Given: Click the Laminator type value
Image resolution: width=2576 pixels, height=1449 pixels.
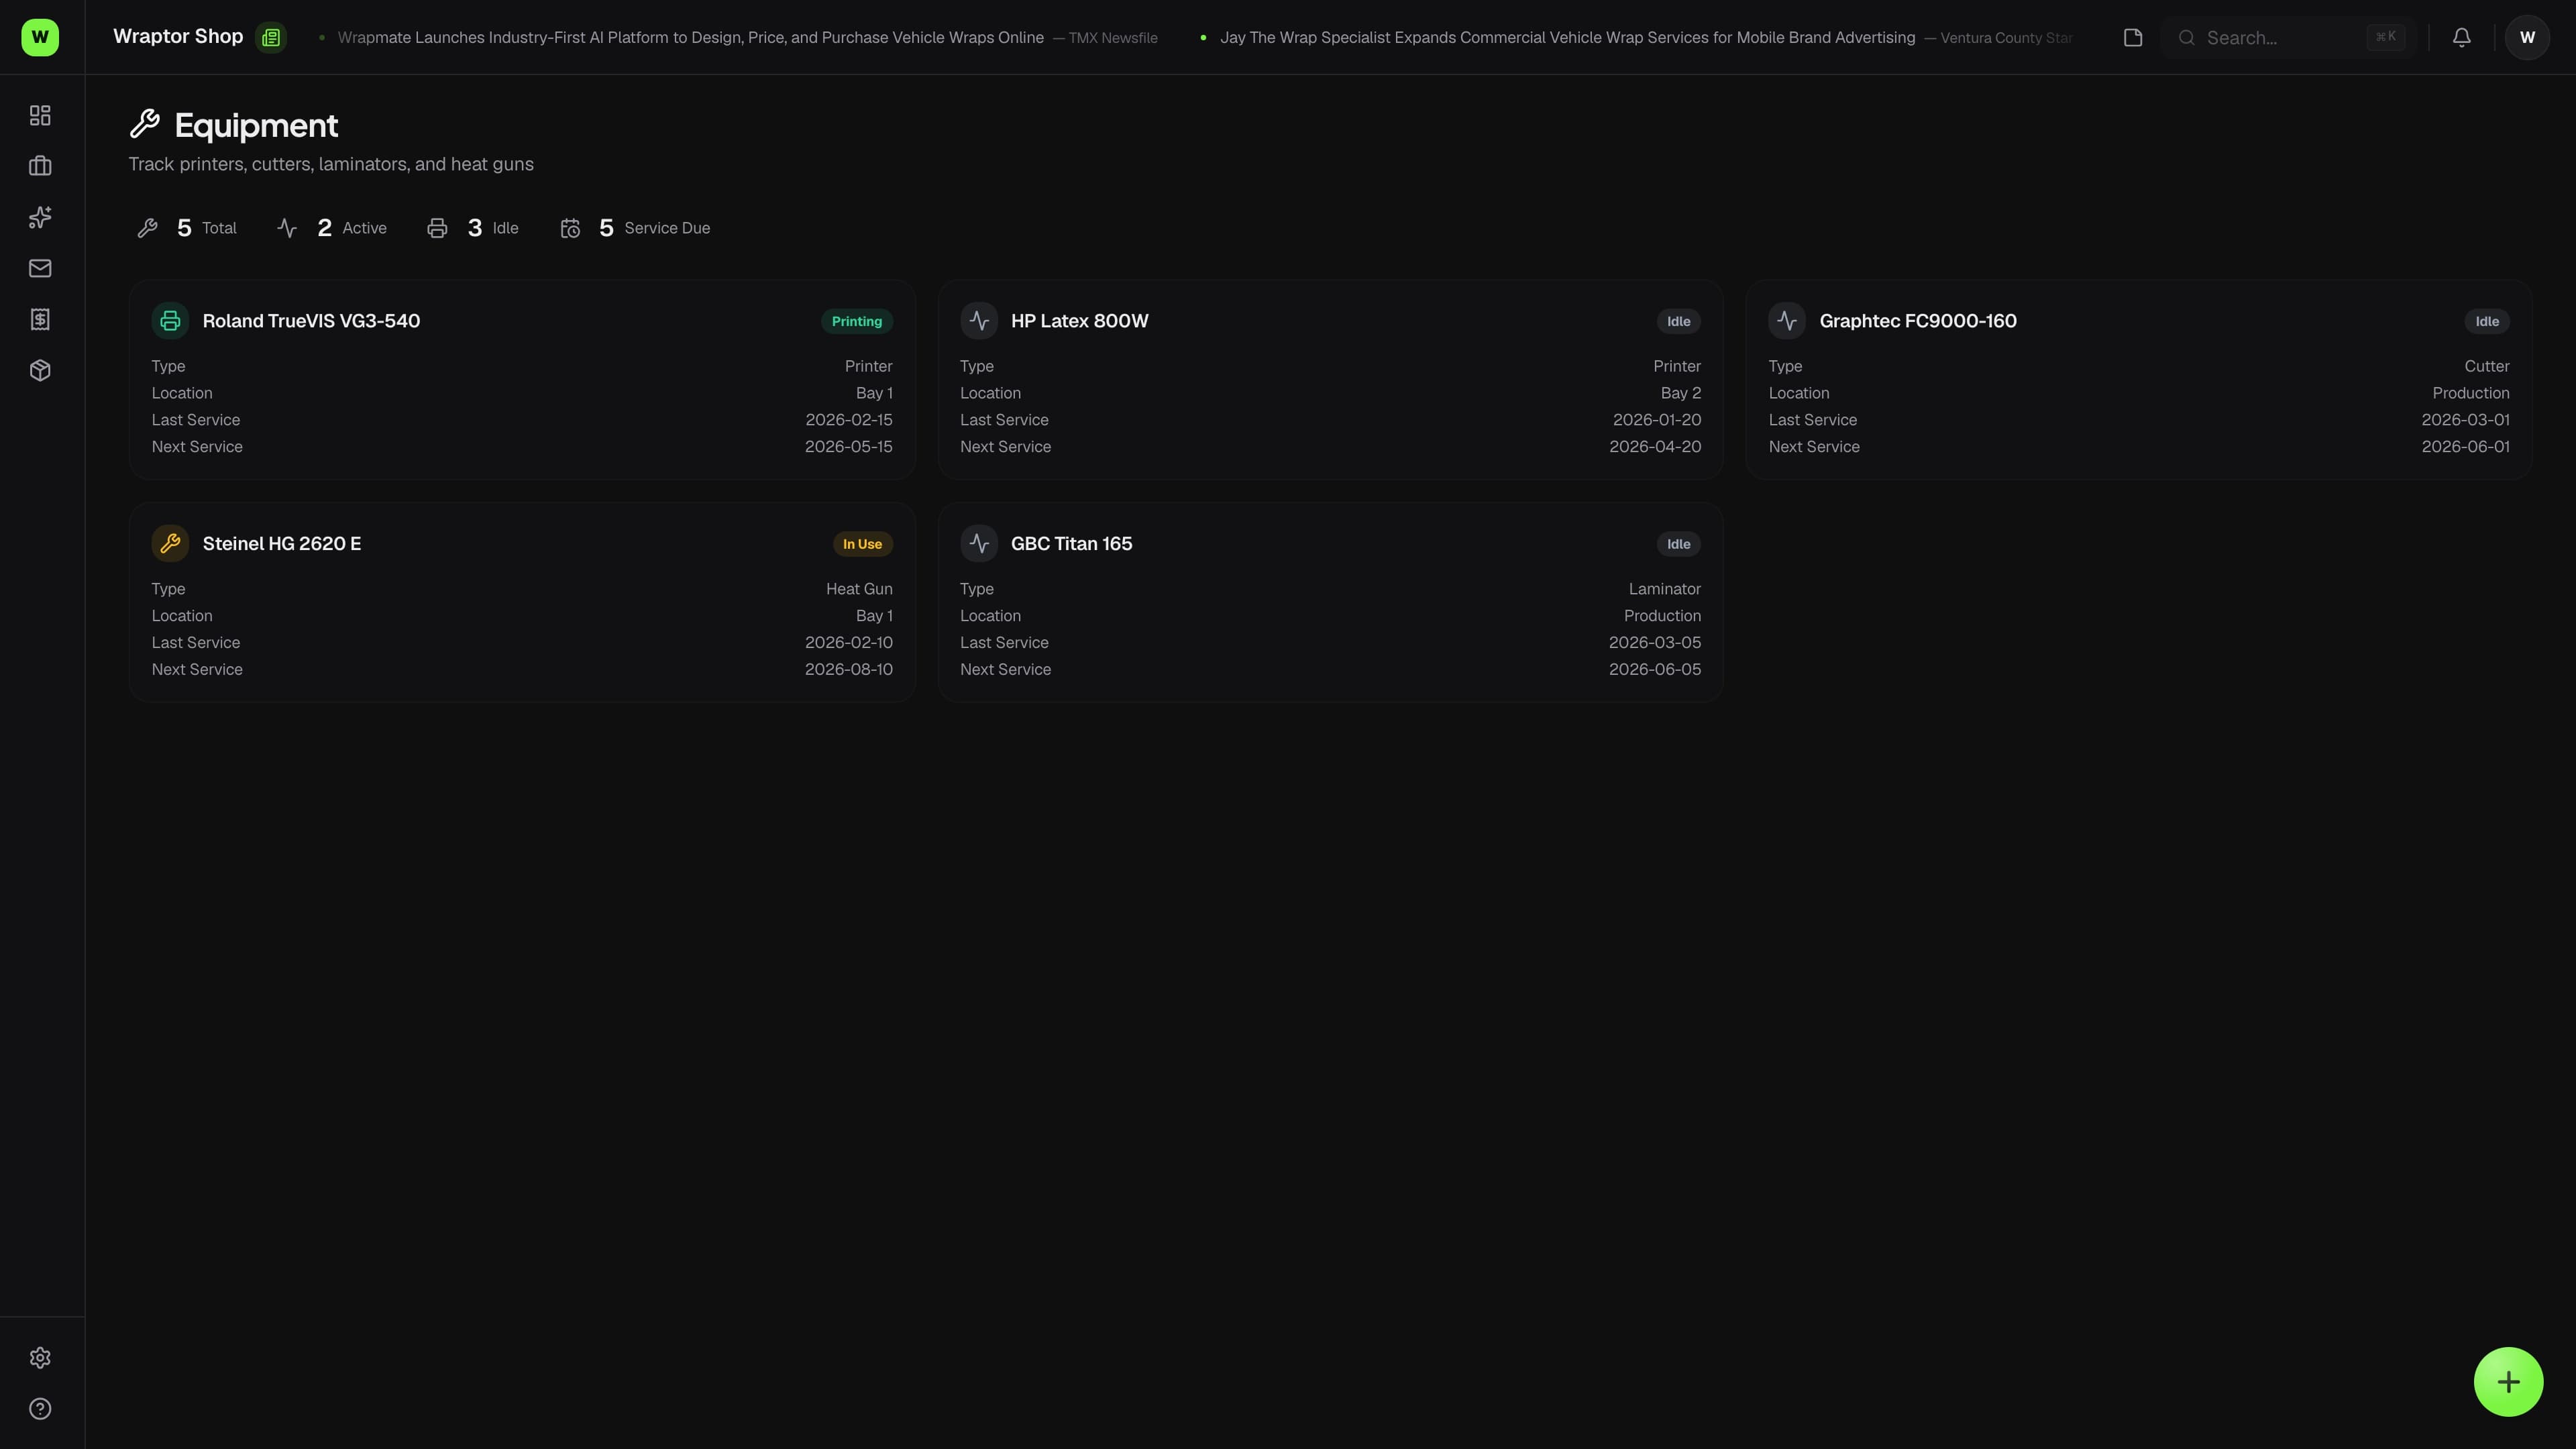Looking at the screenshot, I should 1665,589.
